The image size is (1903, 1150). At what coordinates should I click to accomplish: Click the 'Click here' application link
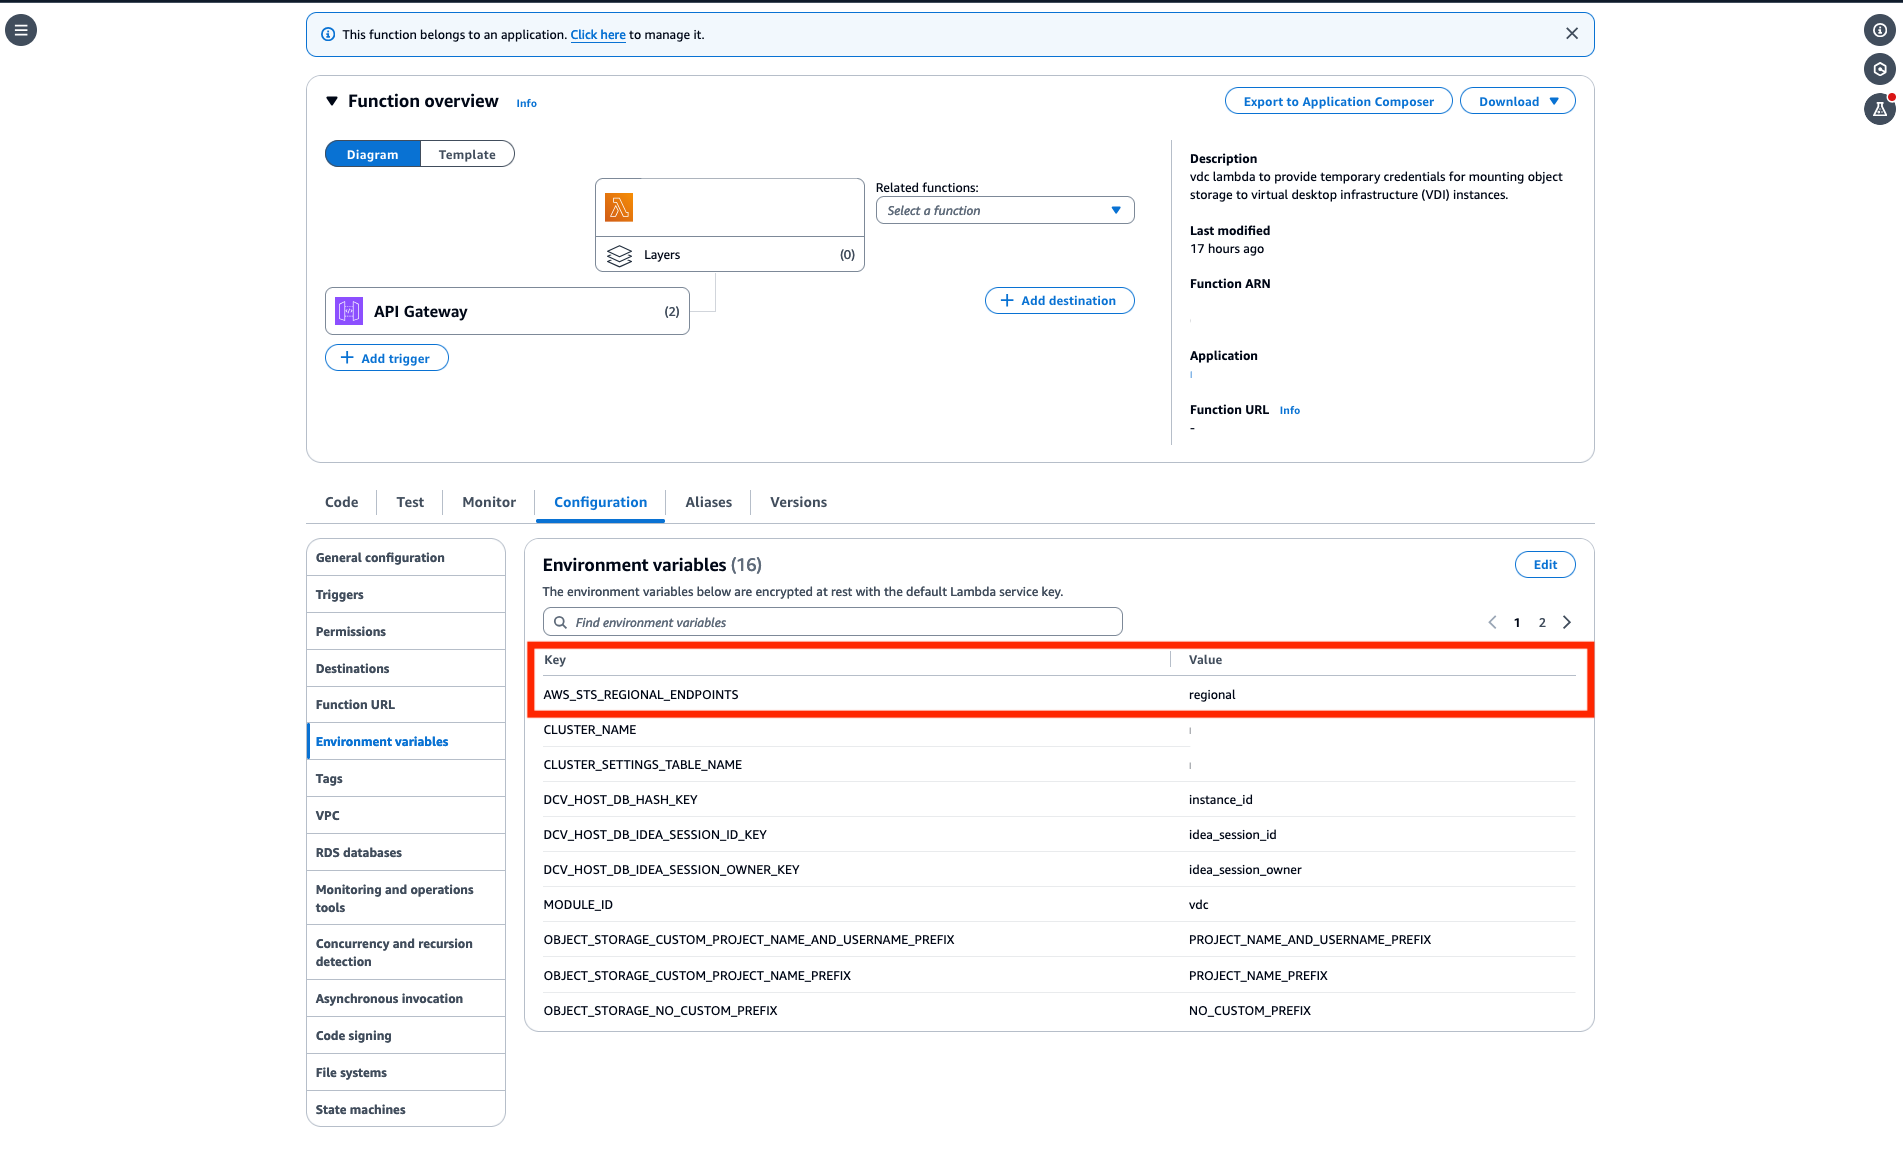[598, 34]
